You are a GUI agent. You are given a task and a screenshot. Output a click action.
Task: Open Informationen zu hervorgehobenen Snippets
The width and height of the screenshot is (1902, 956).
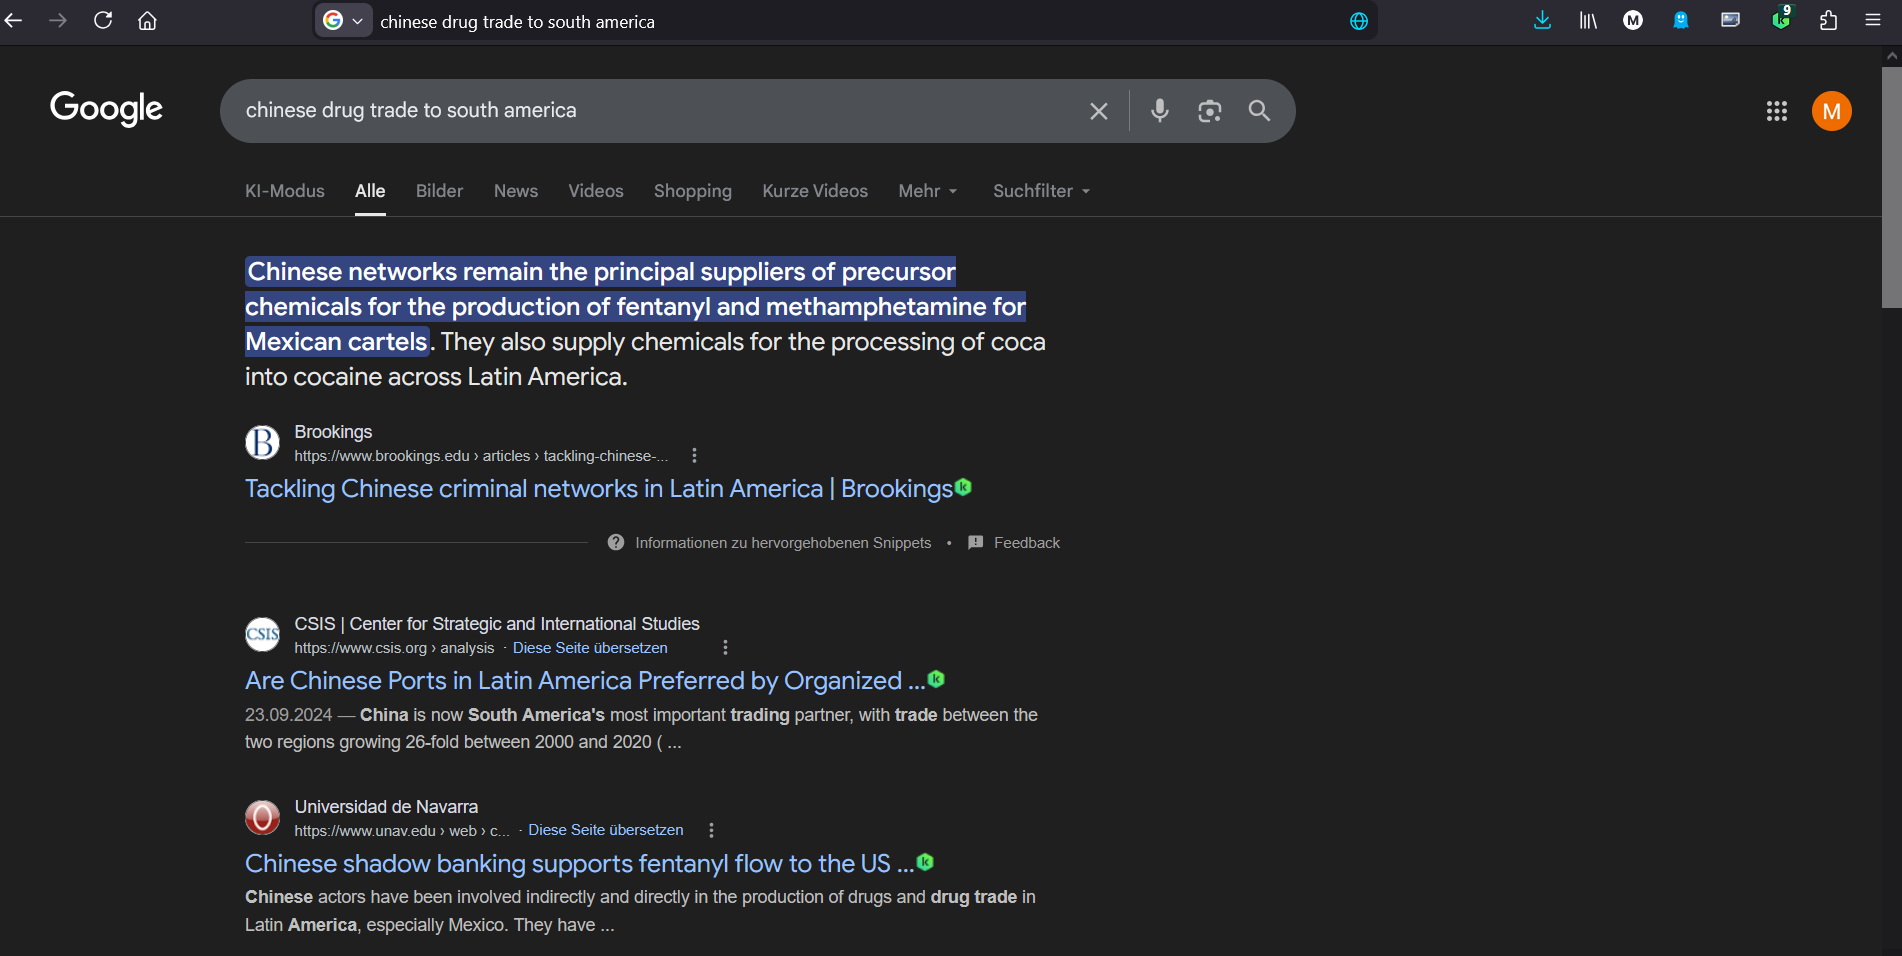pyautogui.click(x=783, y=543)
